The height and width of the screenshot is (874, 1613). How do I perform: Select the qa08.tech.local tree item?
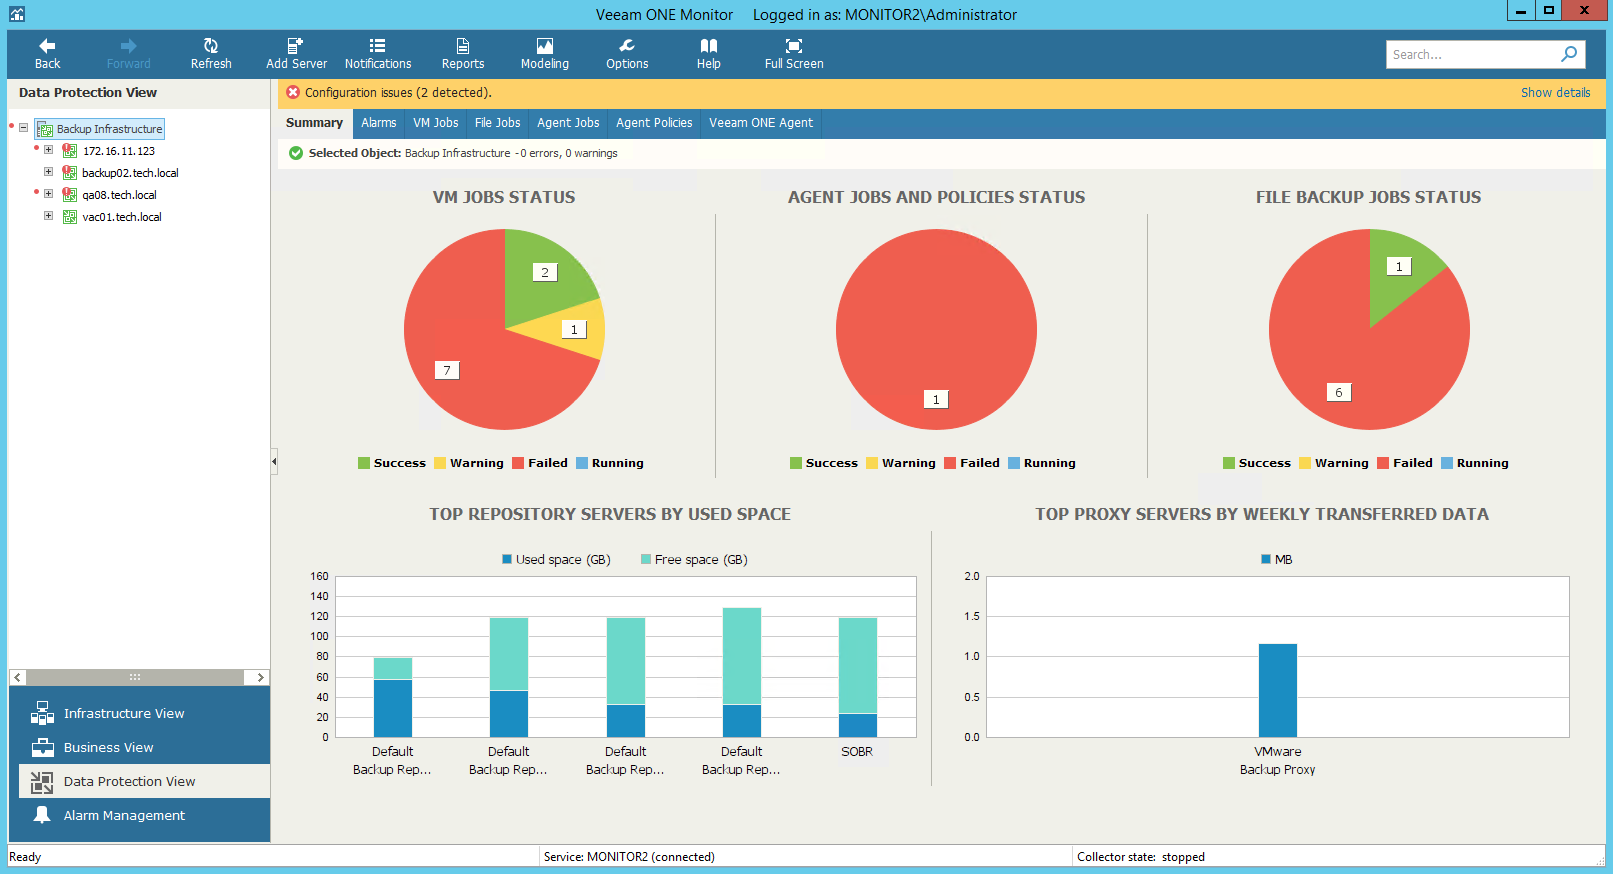coord(119,195)
